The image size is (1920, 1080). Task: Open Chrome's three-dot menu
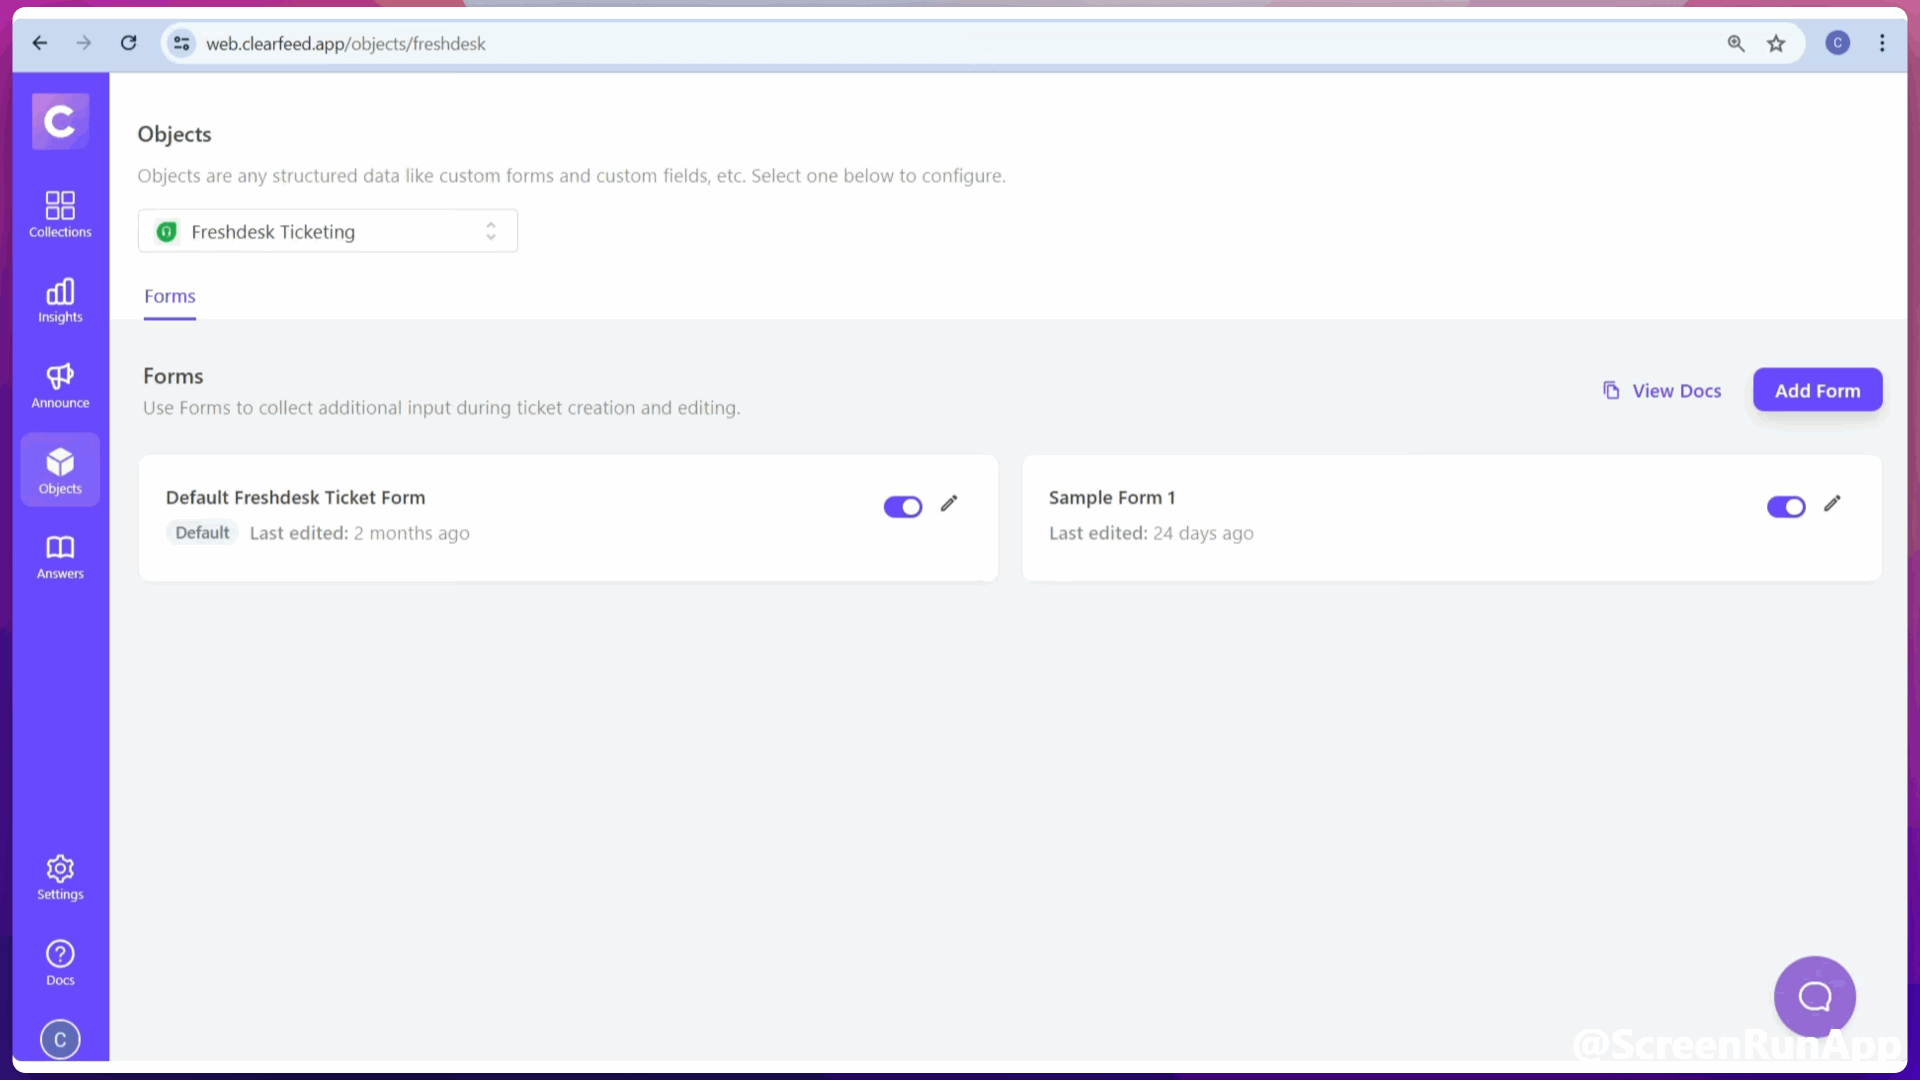point(1882,43)
